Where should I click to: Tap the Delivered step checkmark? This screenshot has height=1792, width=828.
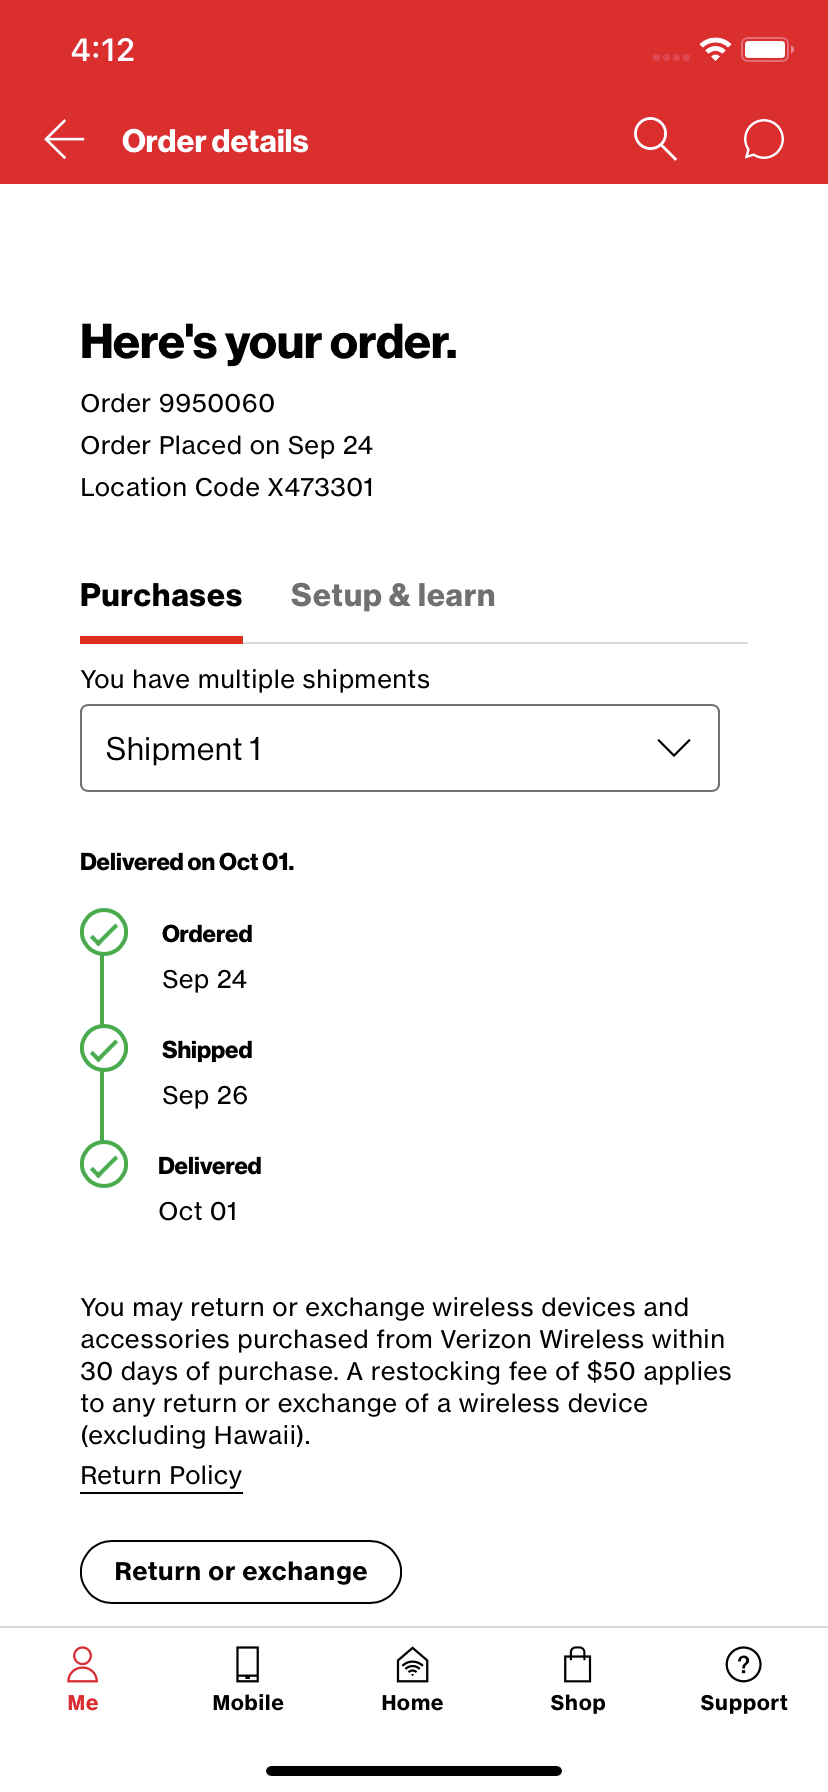104,1165
